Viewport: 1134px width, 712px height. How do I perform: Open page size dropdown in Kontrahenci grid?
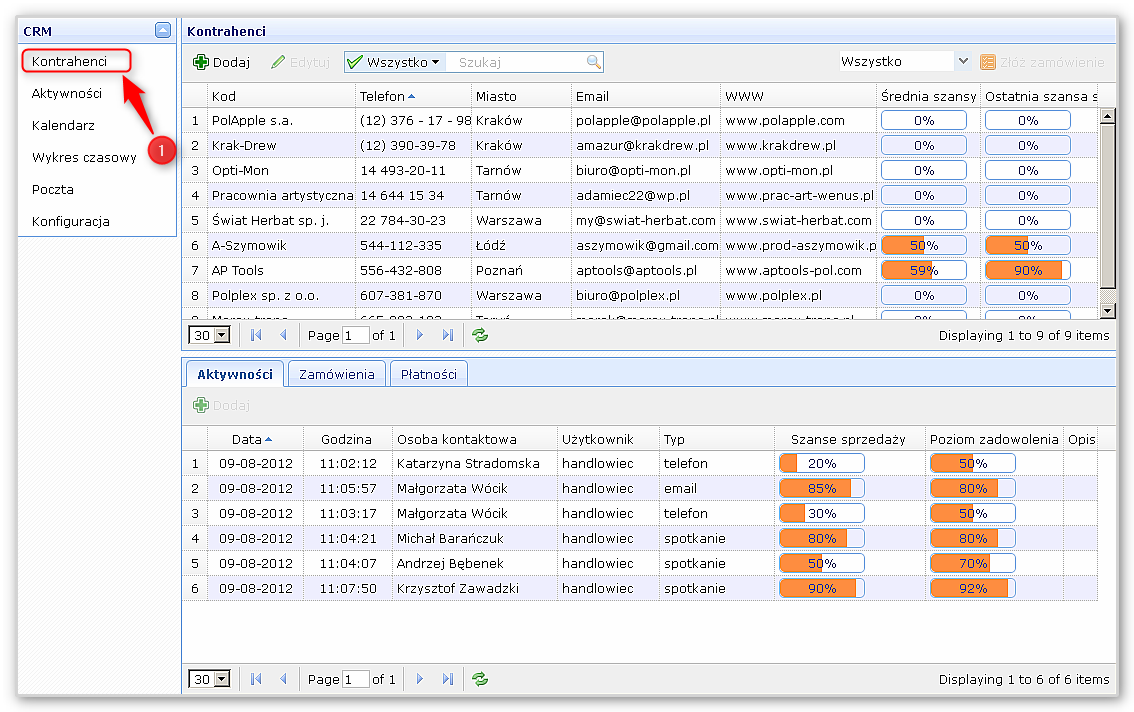point(221,336)
